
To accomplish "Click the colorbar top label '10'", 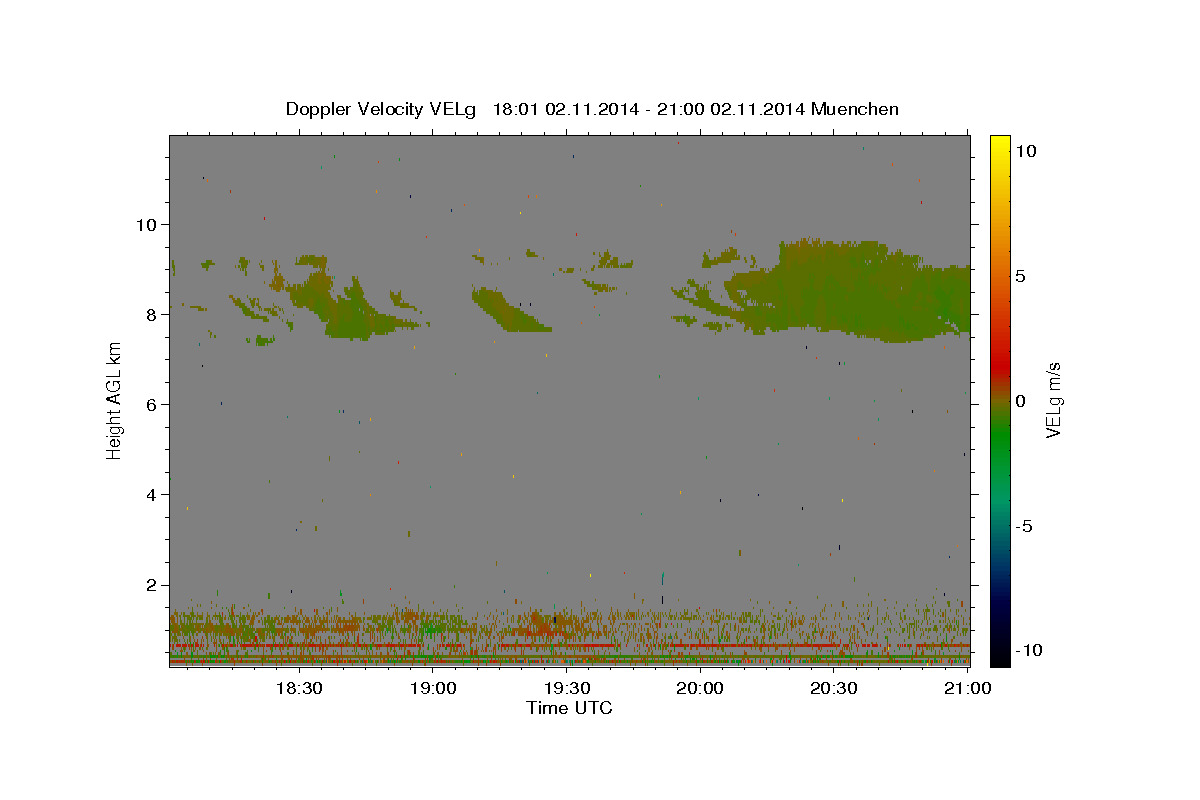I will (1025, 150).
